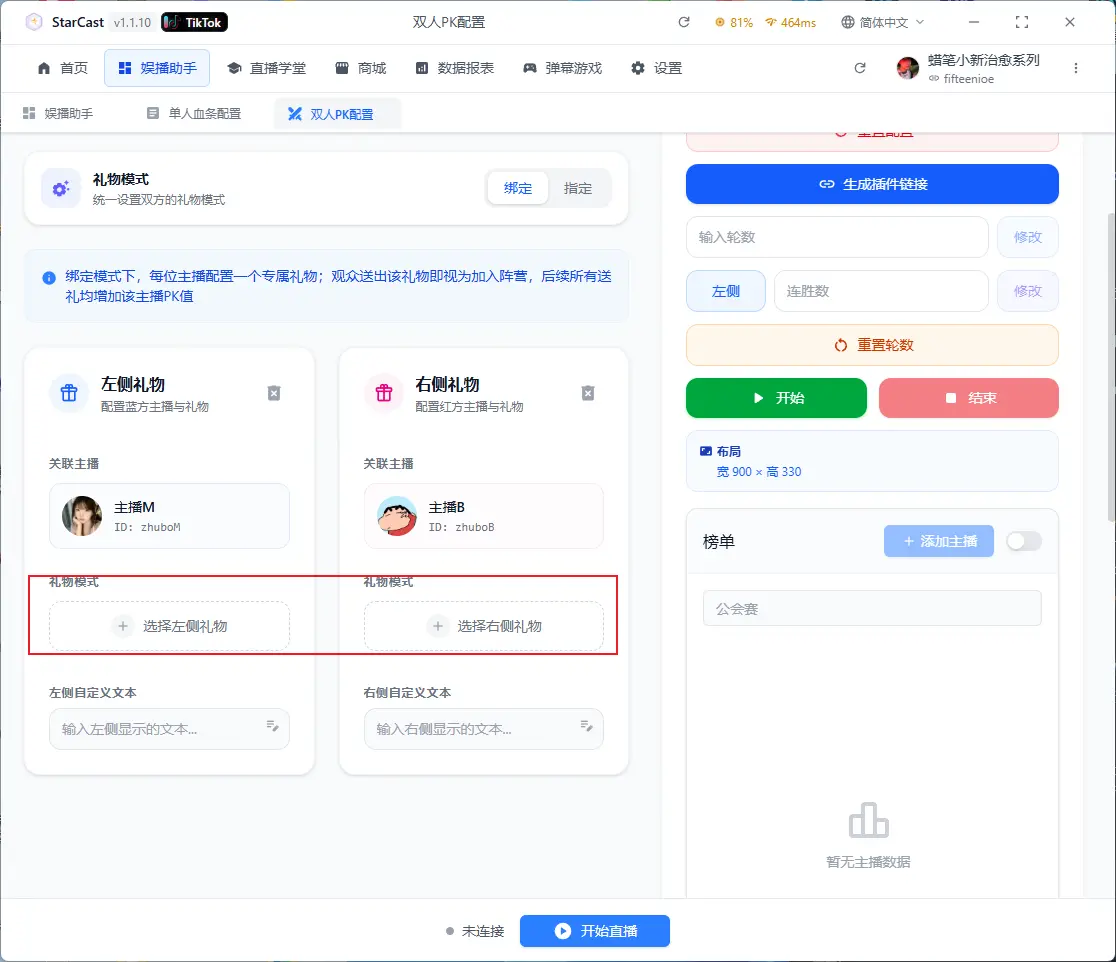
Task: Click the right custom text edit icon
Action: pos(586,726)
